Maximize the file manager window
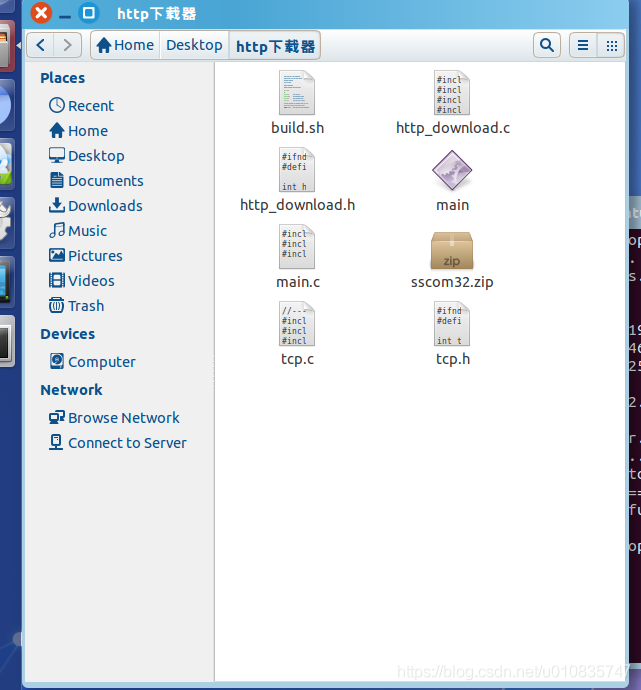This screenshot has height=690, width=641. pos(88,13)
